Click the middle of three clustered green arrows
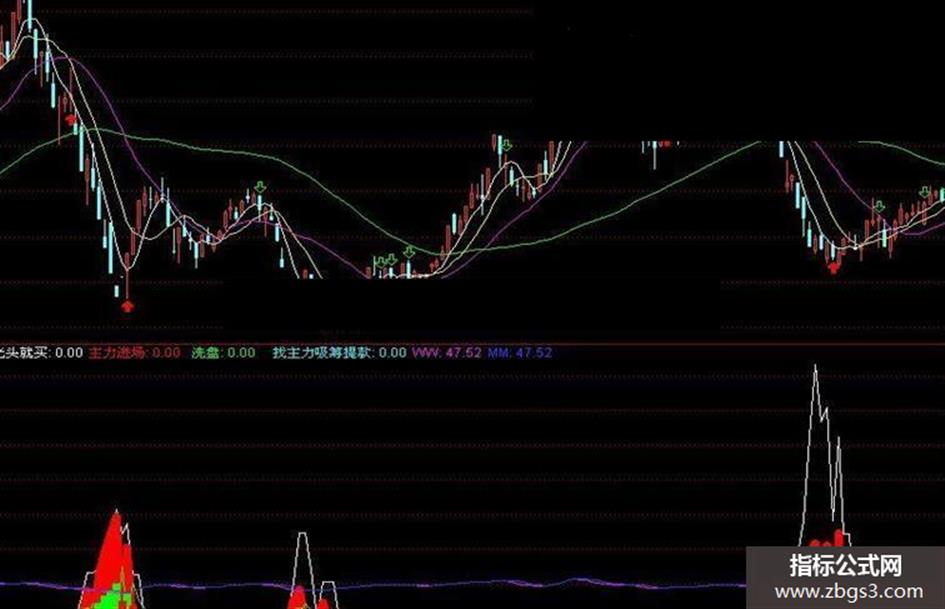The height and width of the screenshot is (609, 945). coord(392,259)
